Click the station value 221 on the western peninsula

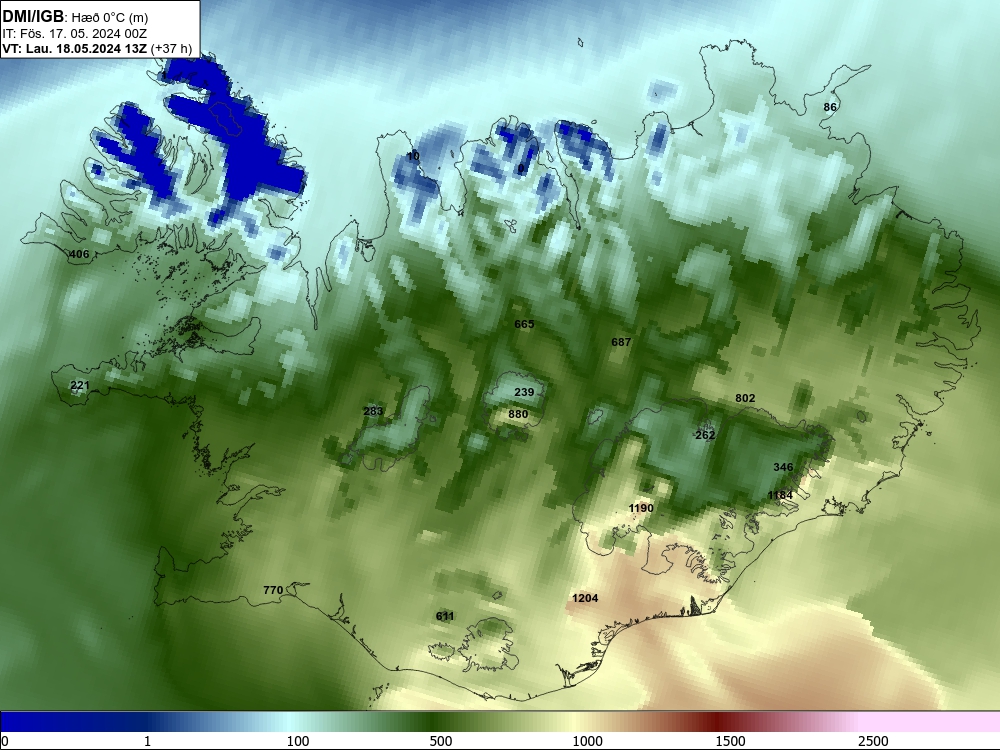coord(80,386)
